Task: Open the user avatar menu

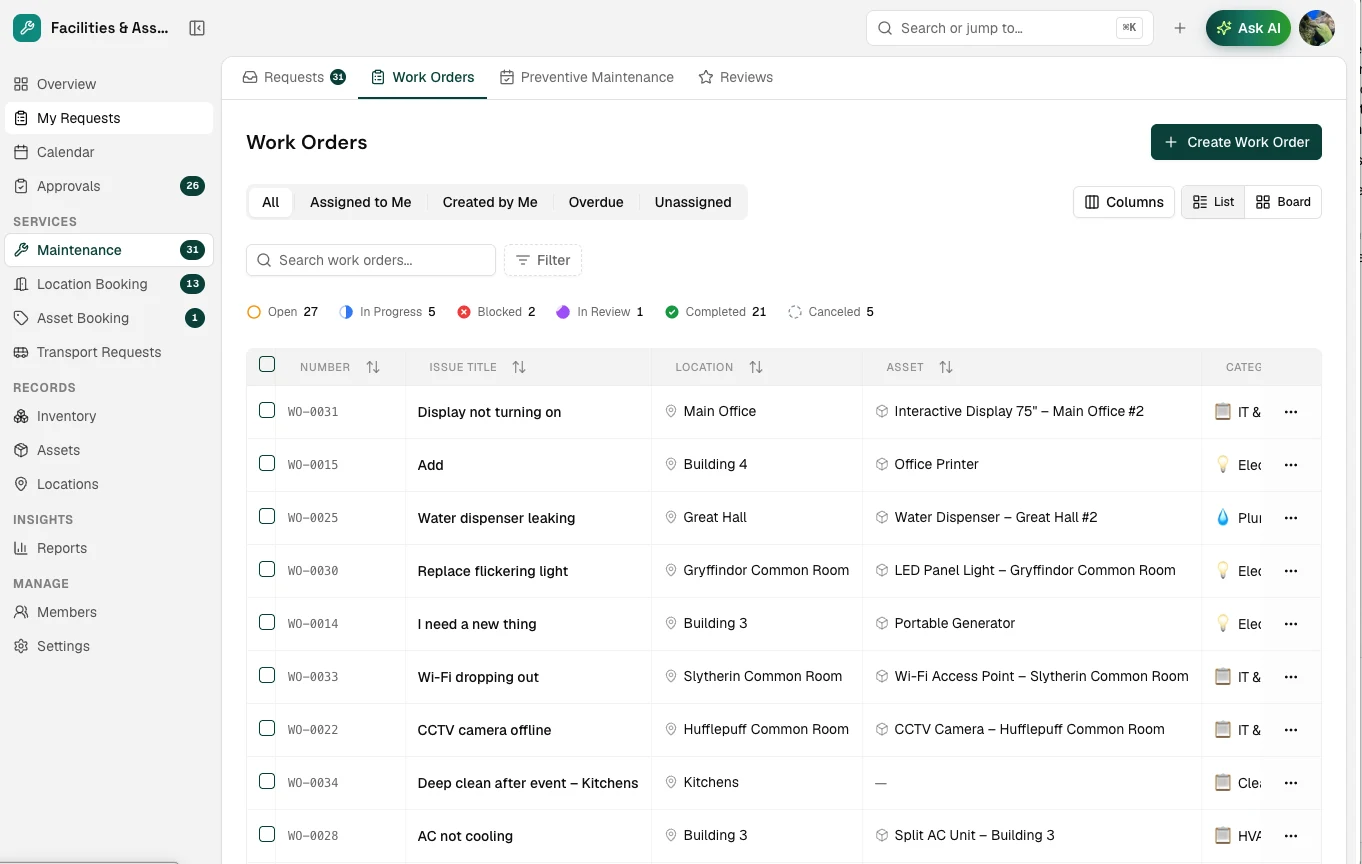Action: click(1317, 28)
